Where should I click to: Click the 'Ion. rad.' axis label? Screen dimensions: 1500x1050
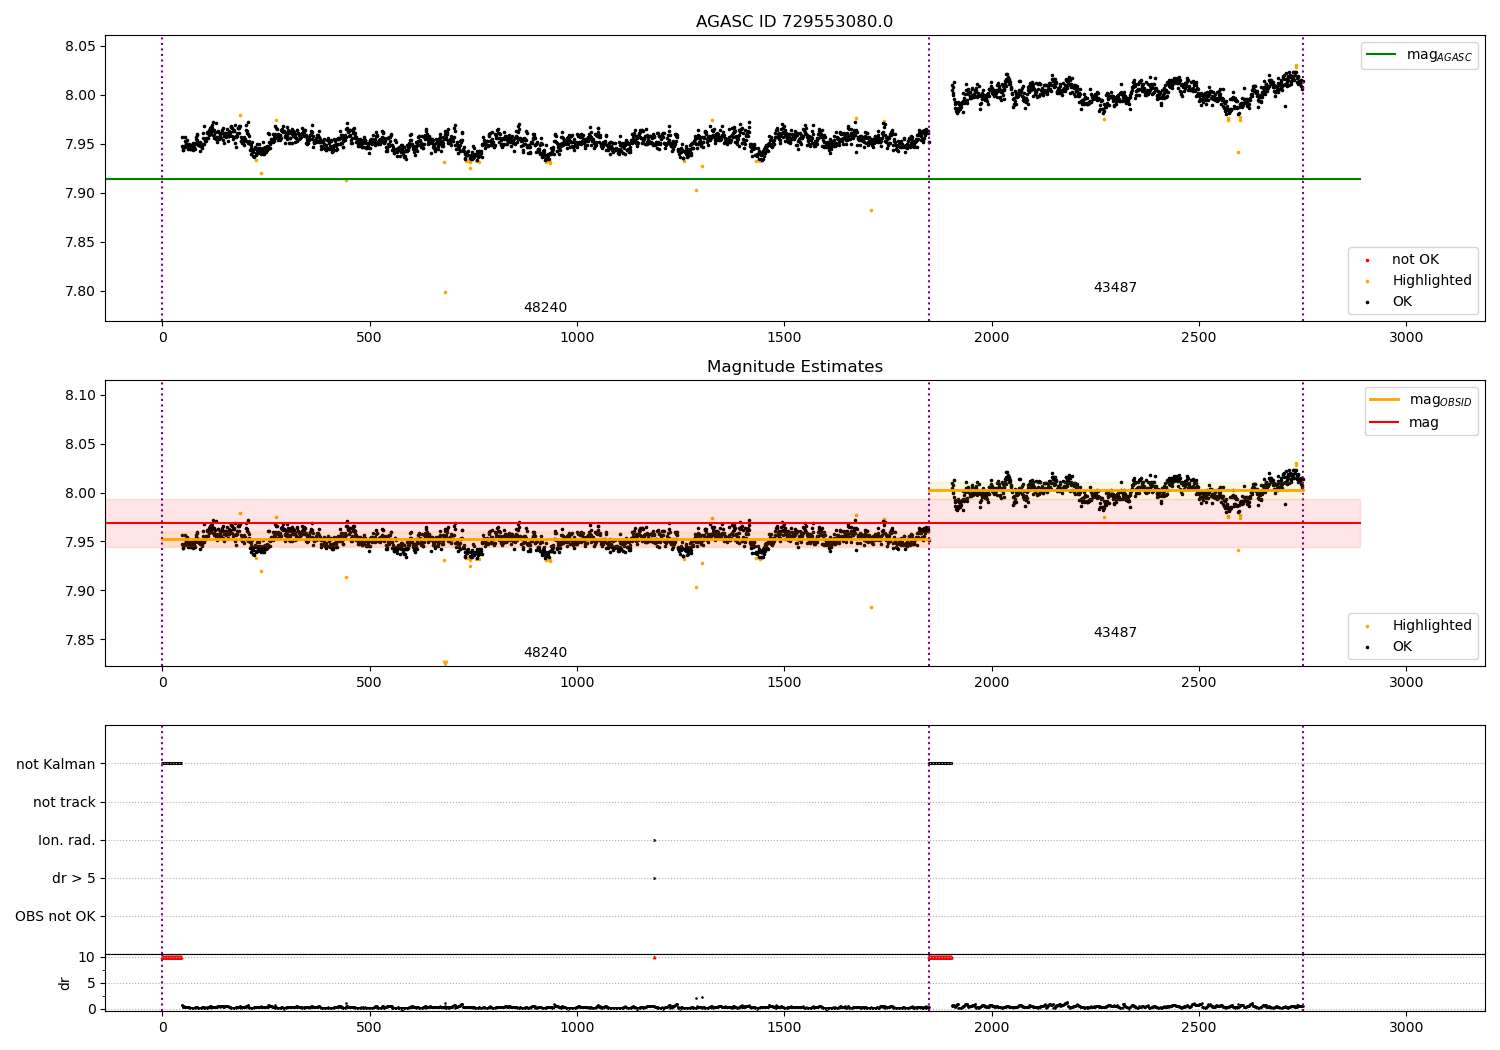pos(67,840)
